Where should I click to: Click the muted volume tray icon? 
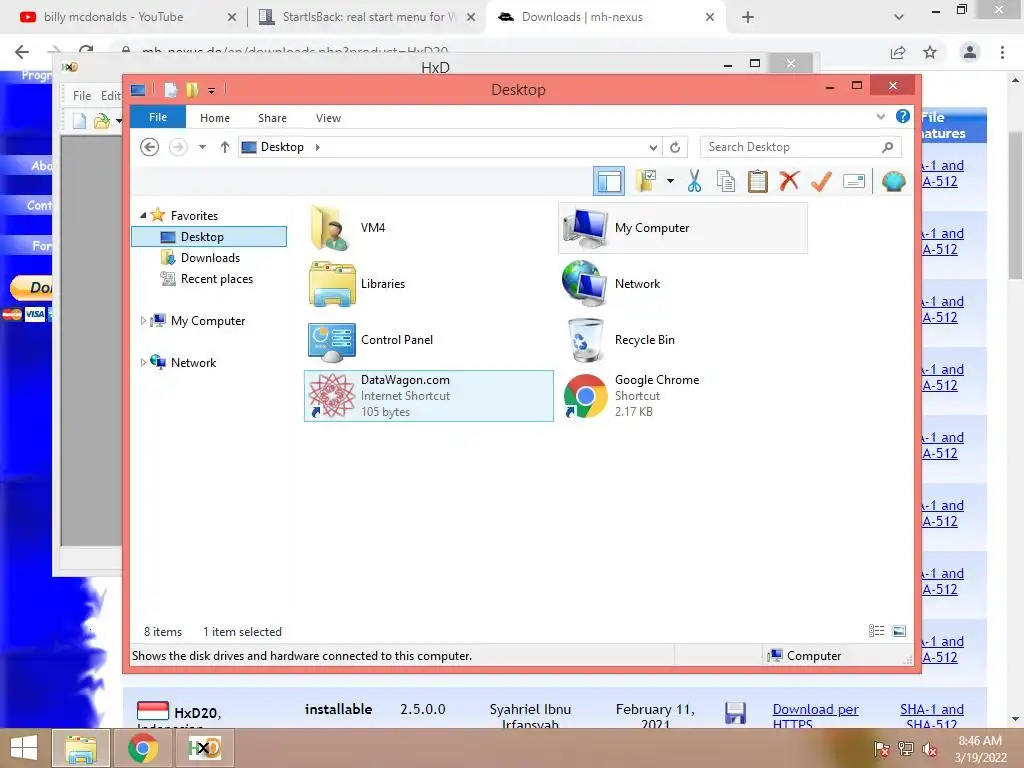coord(929,749)
